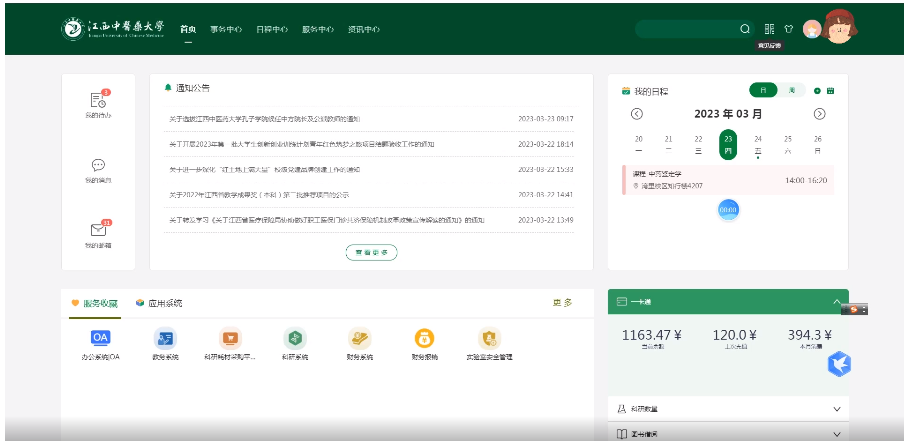Expand the 科研数量 section
Viewport: 904px width, 441px height.
[728, 409]
